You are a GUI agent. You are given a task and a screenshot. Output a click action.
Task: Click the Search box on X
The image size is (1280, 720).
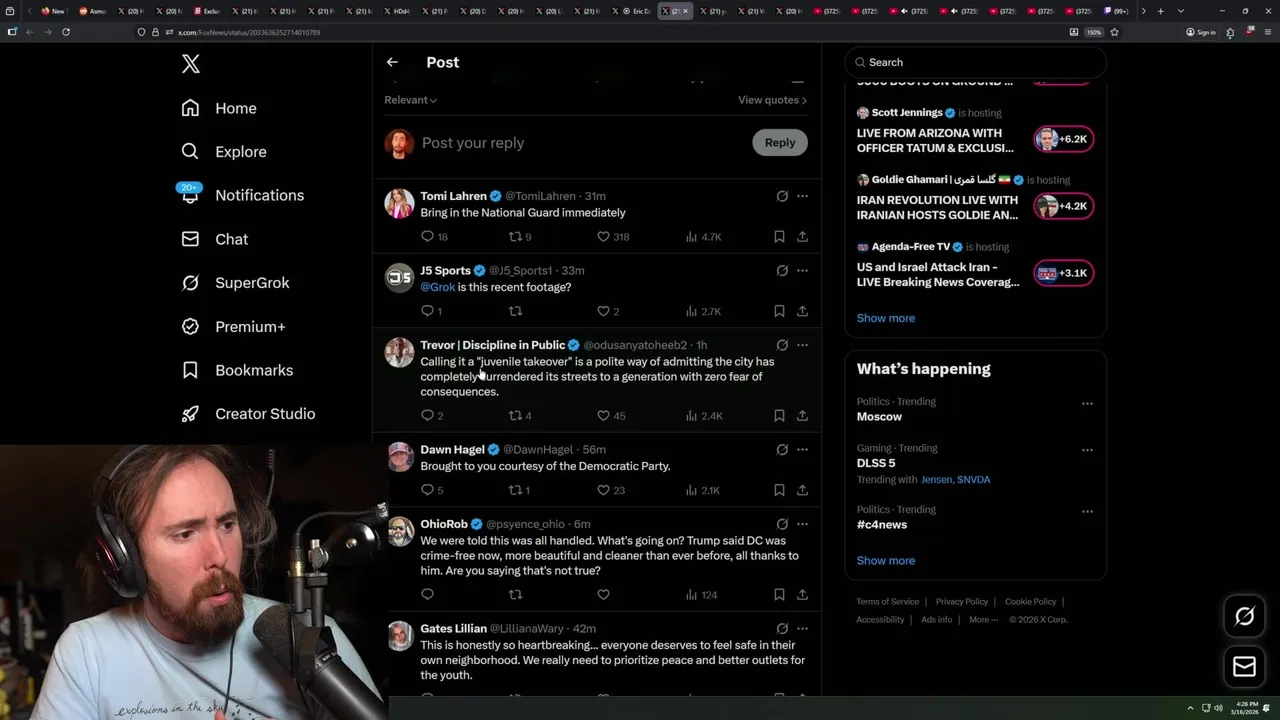[975, 62]
